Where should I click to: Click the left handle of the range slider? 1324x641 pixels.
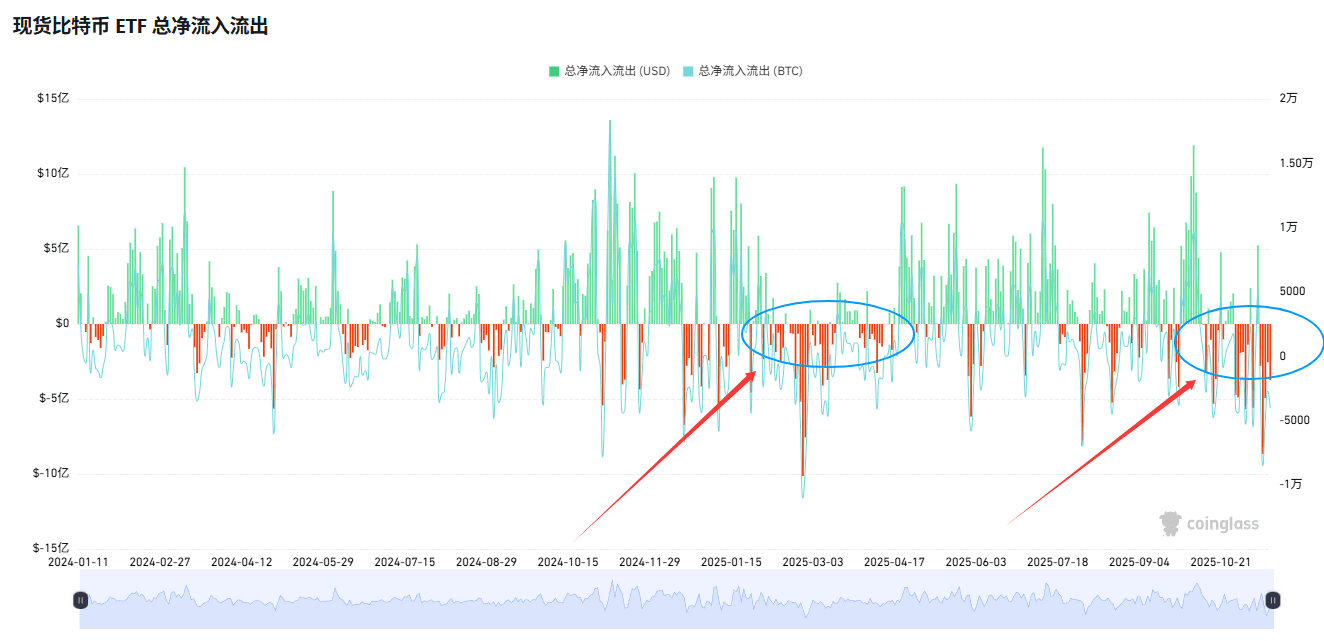tap(80, 600)
